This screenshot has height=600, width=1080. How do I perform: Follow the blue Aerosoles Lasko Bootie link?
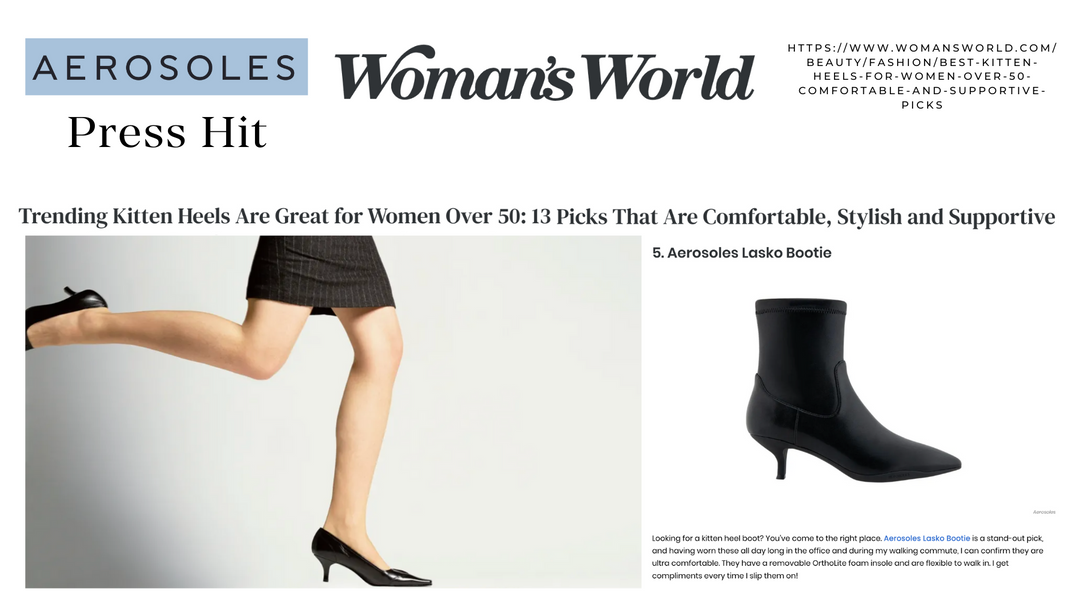[x=926, y=538]
